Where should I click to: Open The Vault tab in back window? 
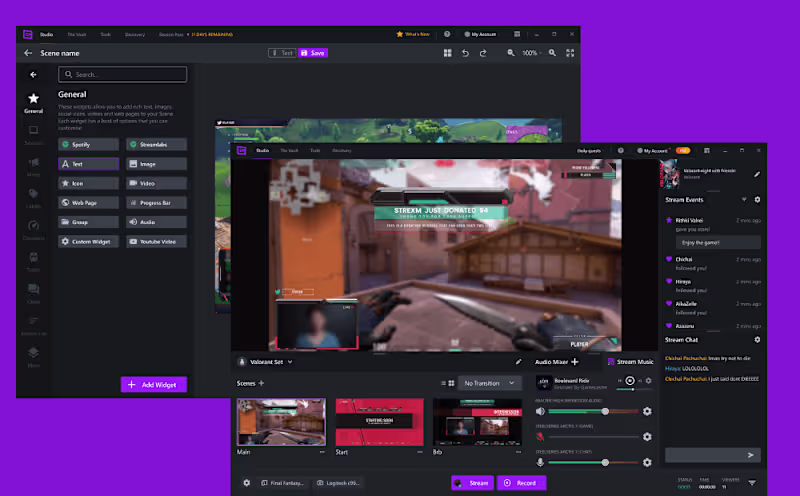pyautogui.click(x=77, y=35)
